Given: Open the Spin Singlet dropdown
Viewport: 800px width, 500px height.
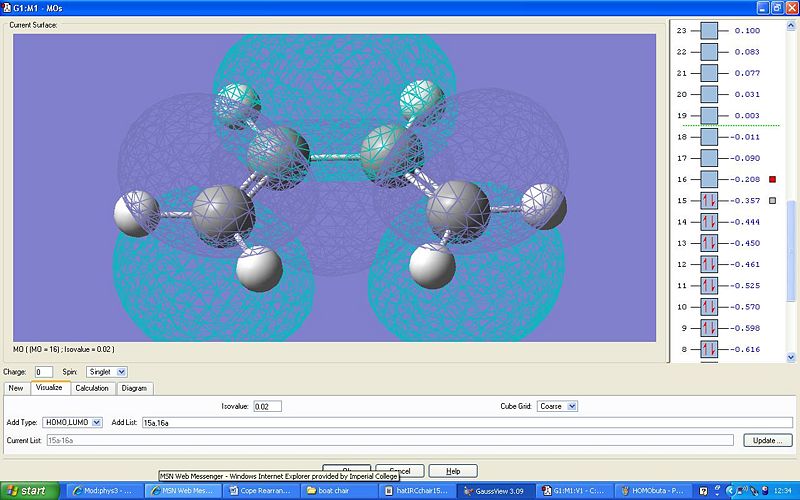Looking at the screenshot, I should tap(107, 372).
